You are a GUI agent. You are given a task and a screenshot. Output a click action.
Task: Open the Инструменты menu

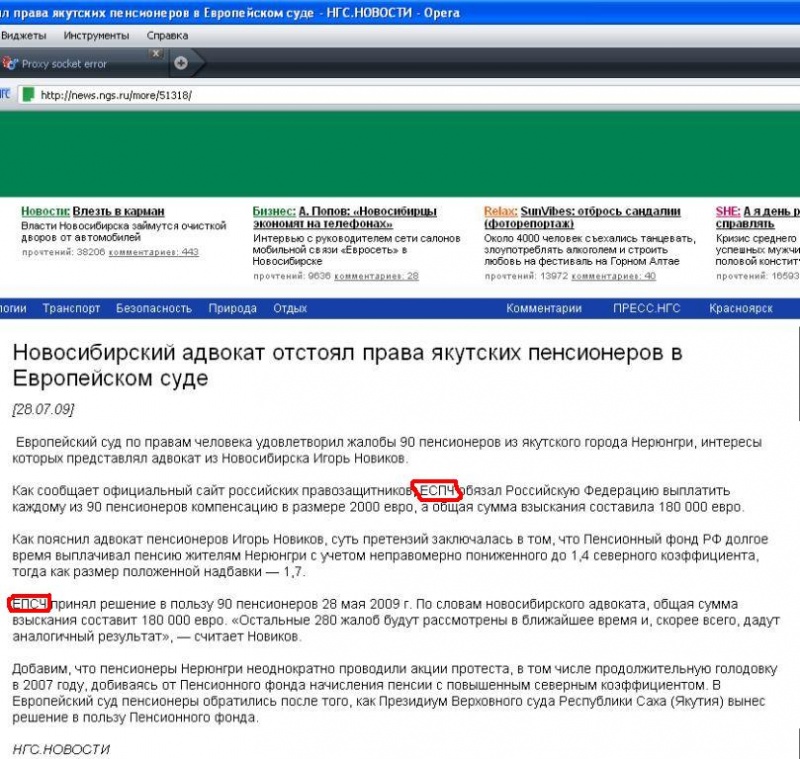96,36
